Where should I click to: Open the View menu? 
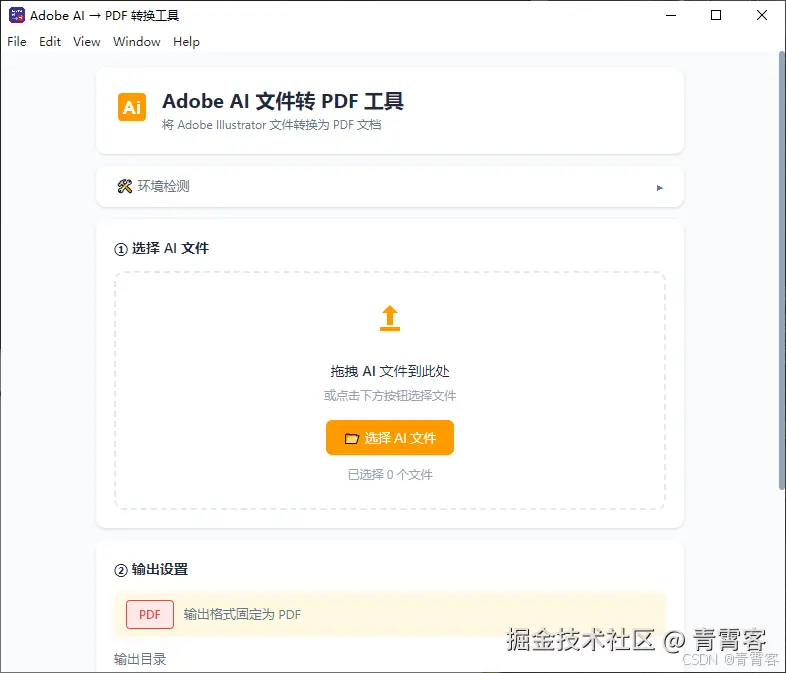tap(87, 42)
